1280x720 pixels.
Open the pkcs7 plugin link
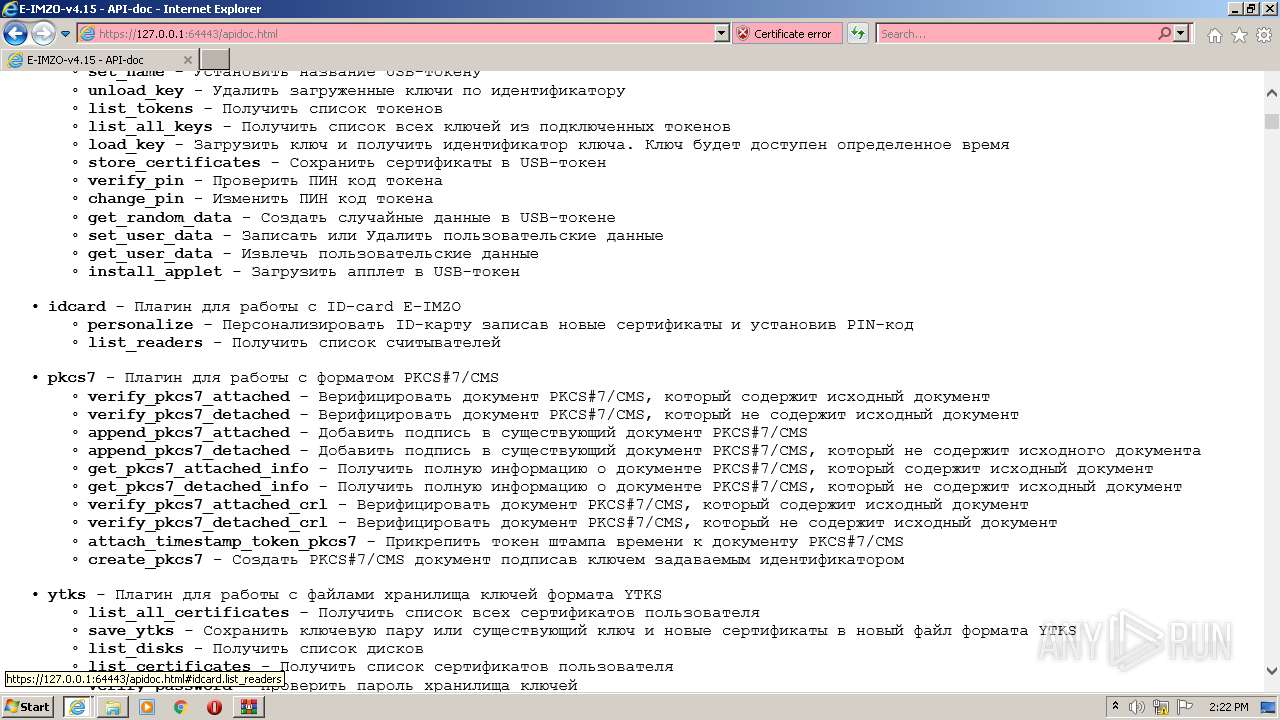pos(71,378)
